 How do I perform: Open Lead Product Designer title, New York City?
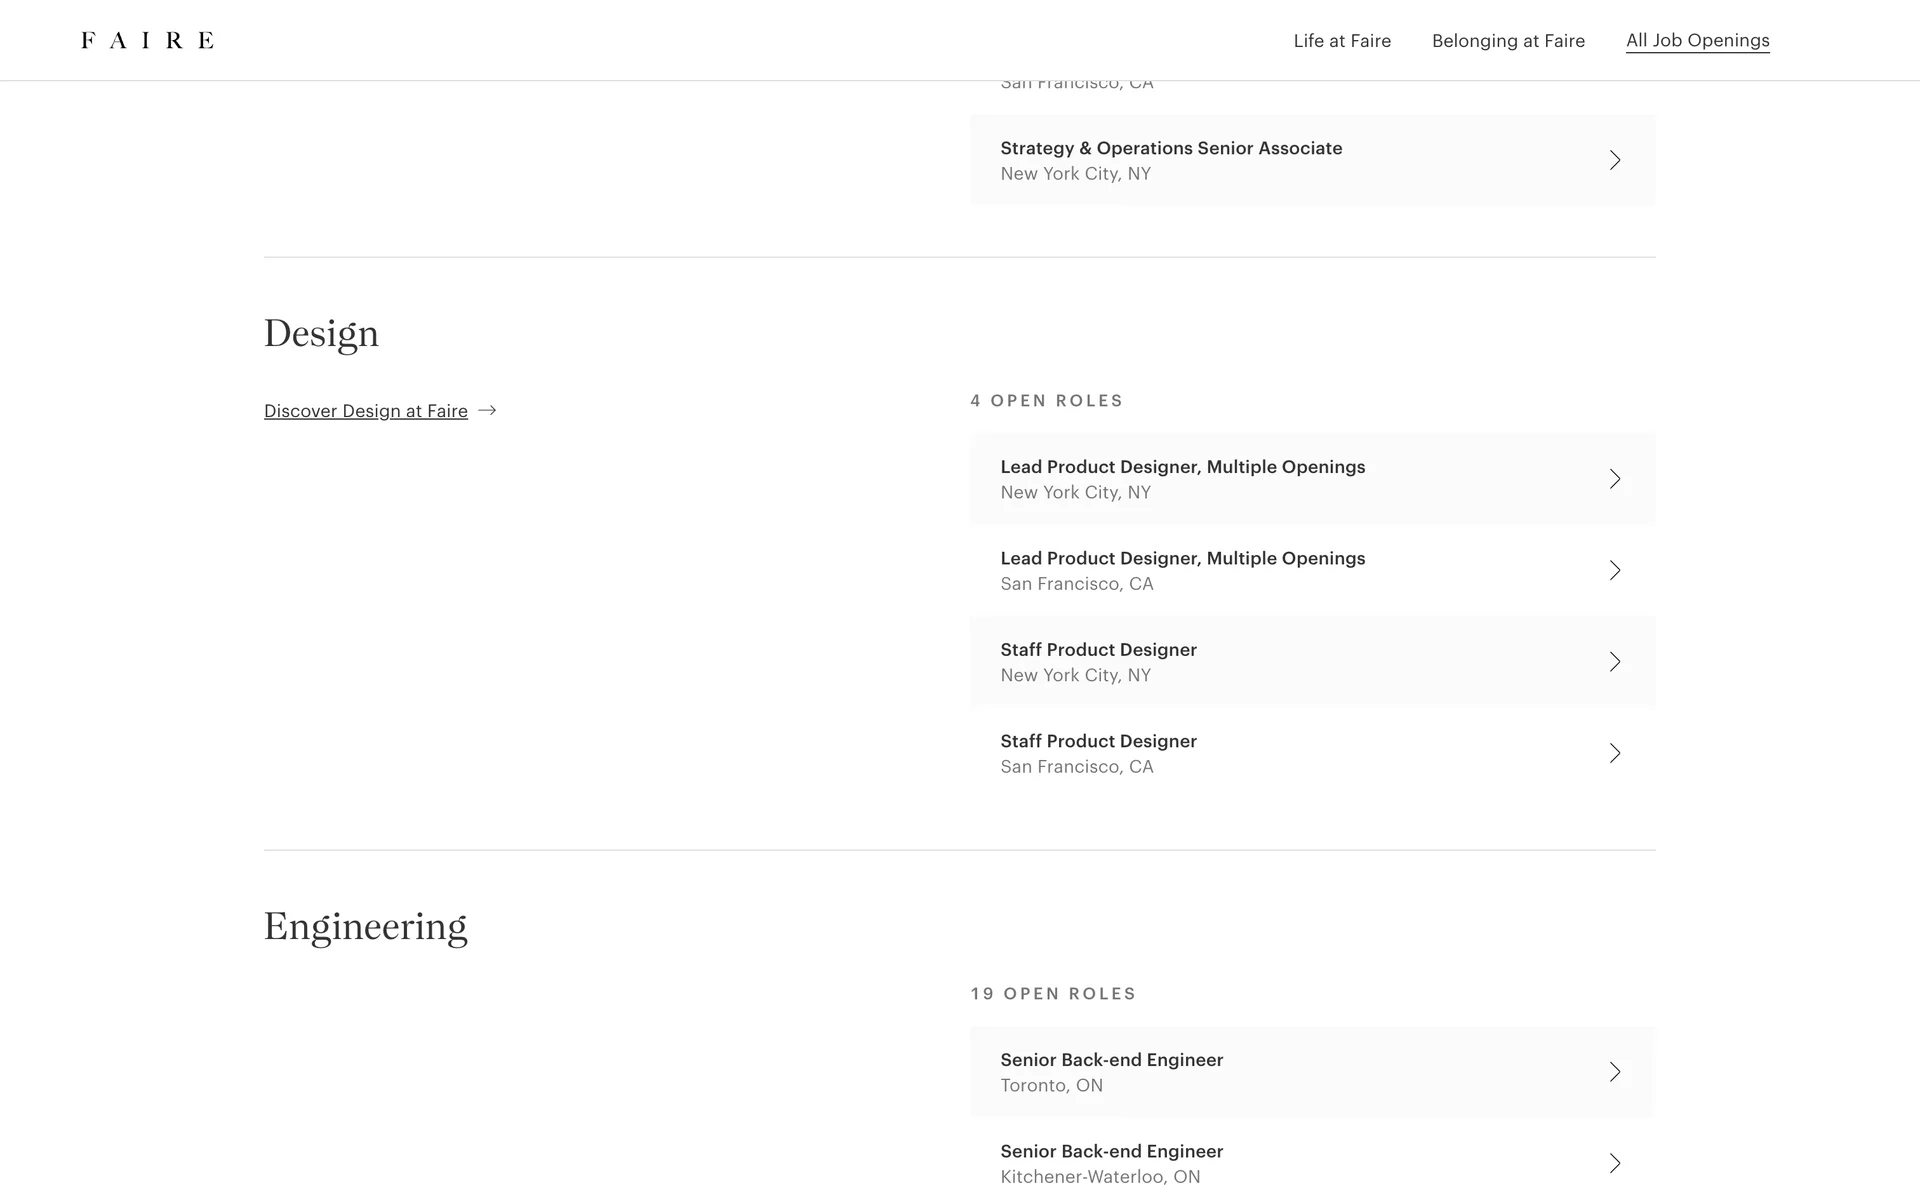[x=1182, y=467]
